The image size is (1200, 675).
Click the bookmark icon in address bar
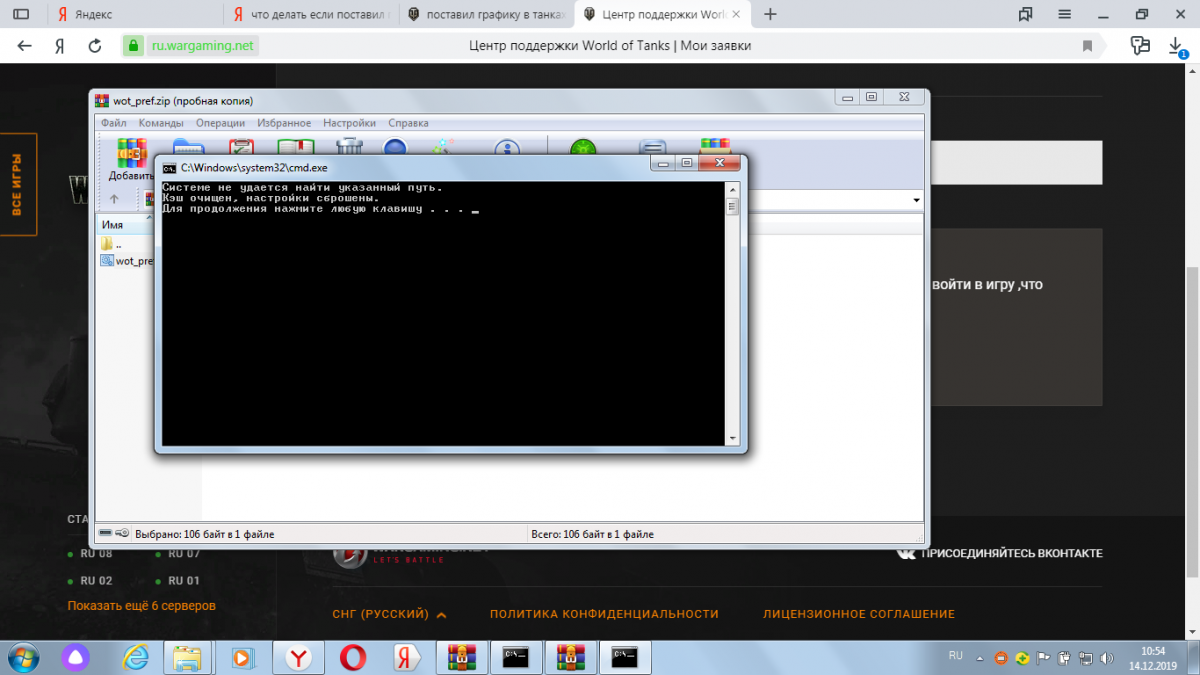[1087, 46]
